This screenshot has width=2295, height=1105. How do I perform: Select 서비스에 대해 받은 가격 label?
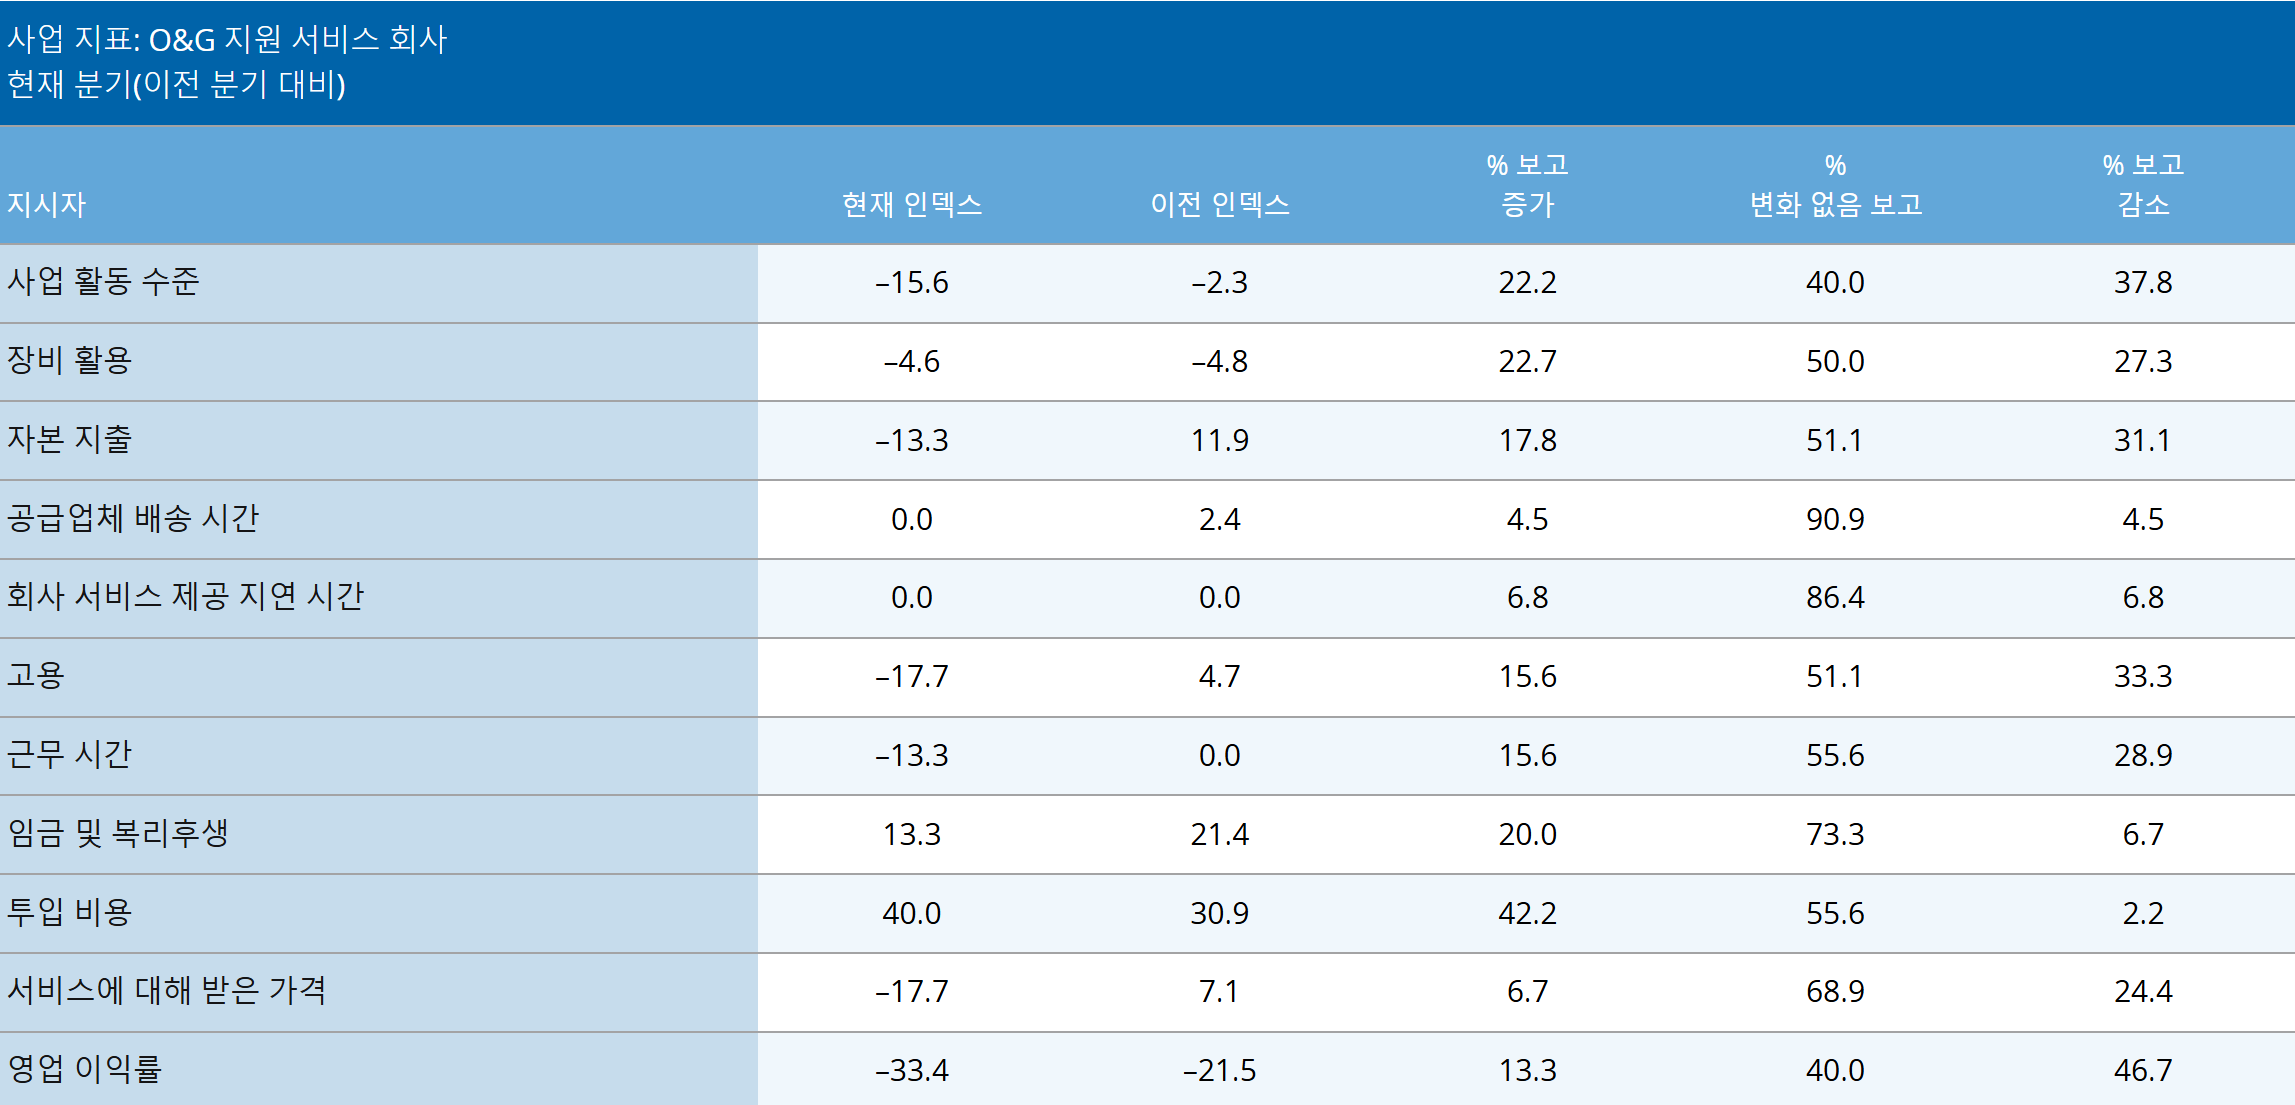167,990
